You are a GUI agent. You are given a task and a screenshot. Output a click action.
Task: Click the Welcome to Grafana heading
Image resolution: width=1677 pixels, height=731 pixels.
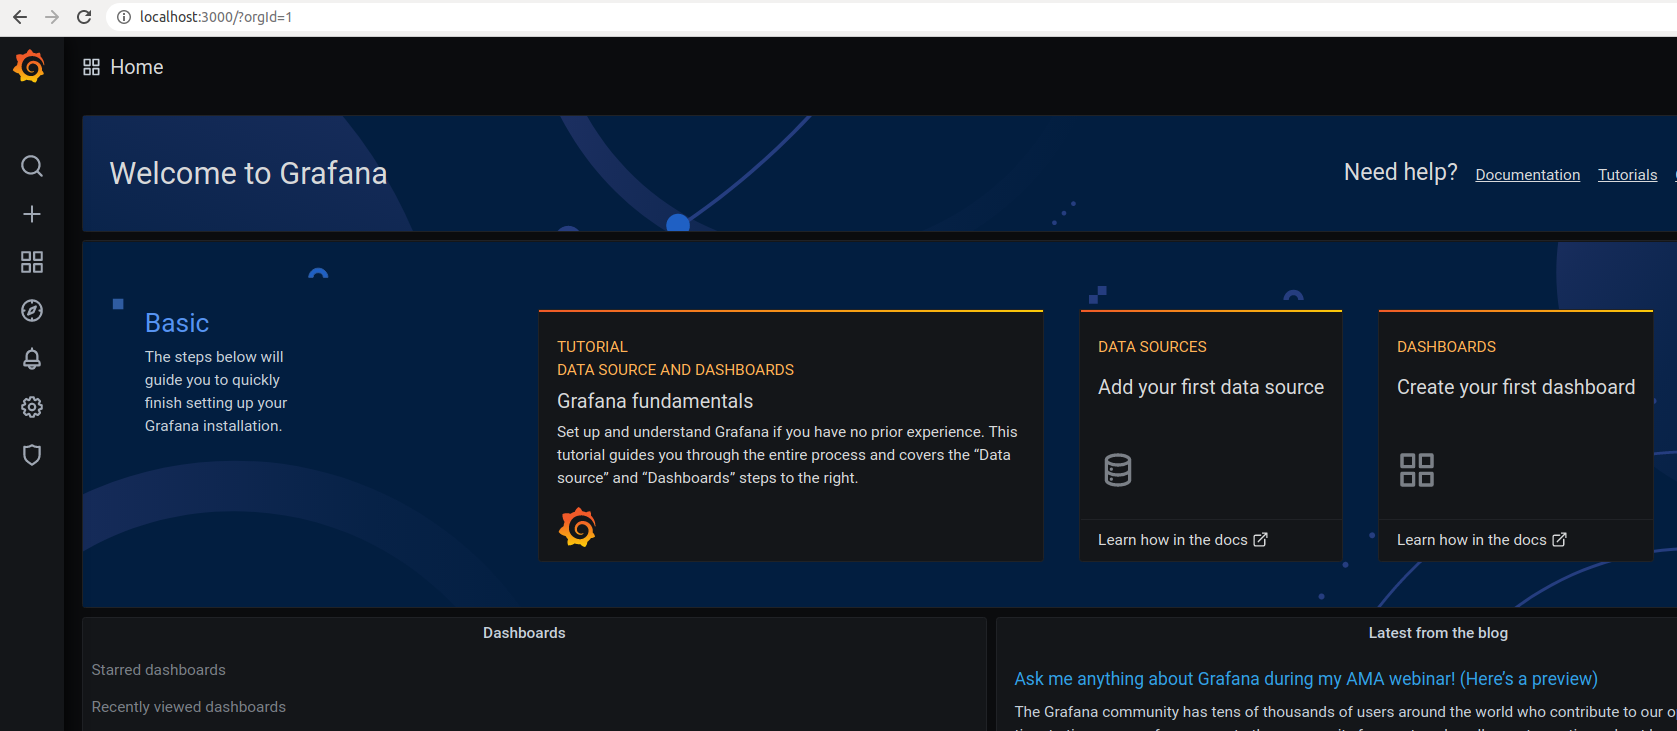point(248,173)
